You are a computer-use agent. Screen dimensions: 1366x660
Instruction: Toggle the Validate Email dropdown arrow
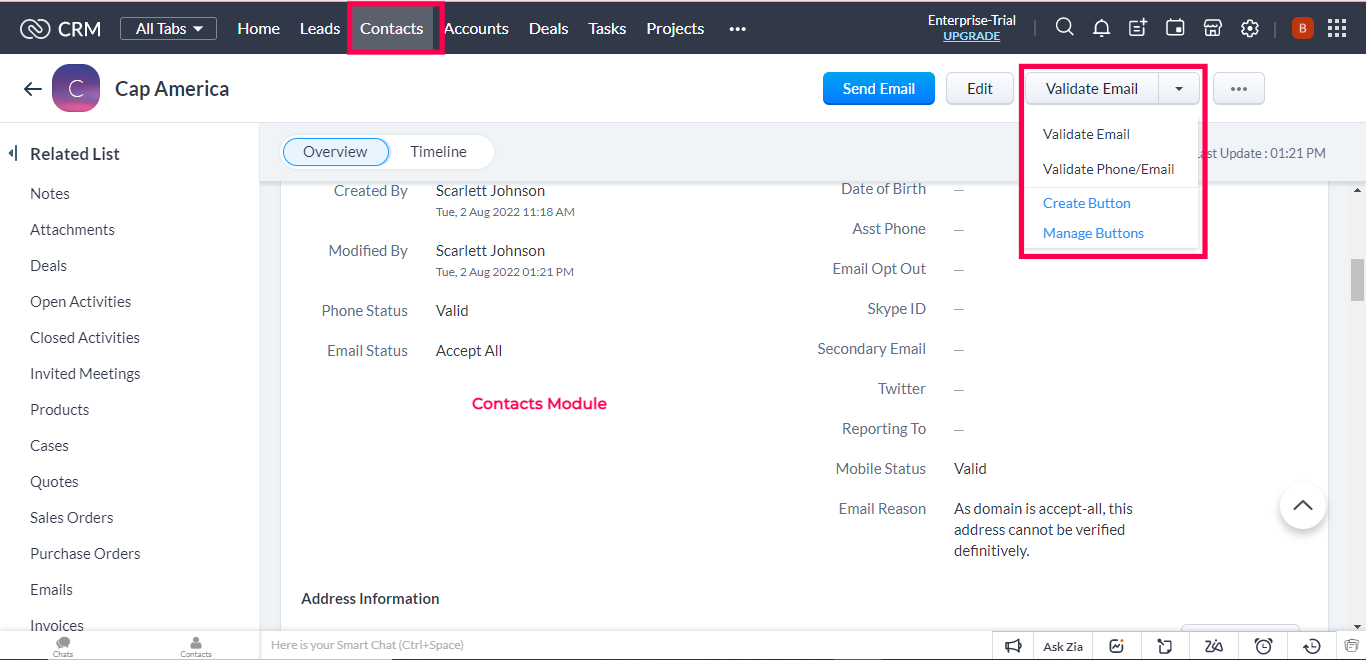(x=1179, y=89)
